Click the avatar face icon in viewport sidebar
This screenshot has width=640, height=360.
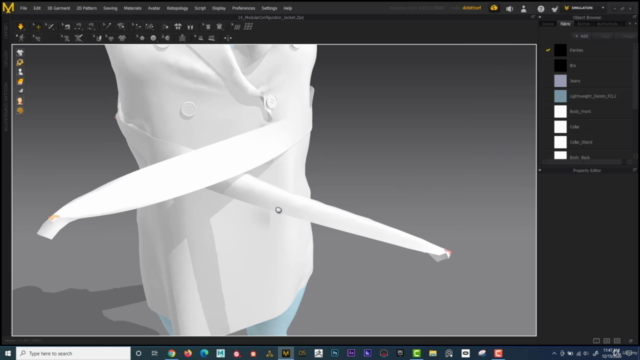20,101
